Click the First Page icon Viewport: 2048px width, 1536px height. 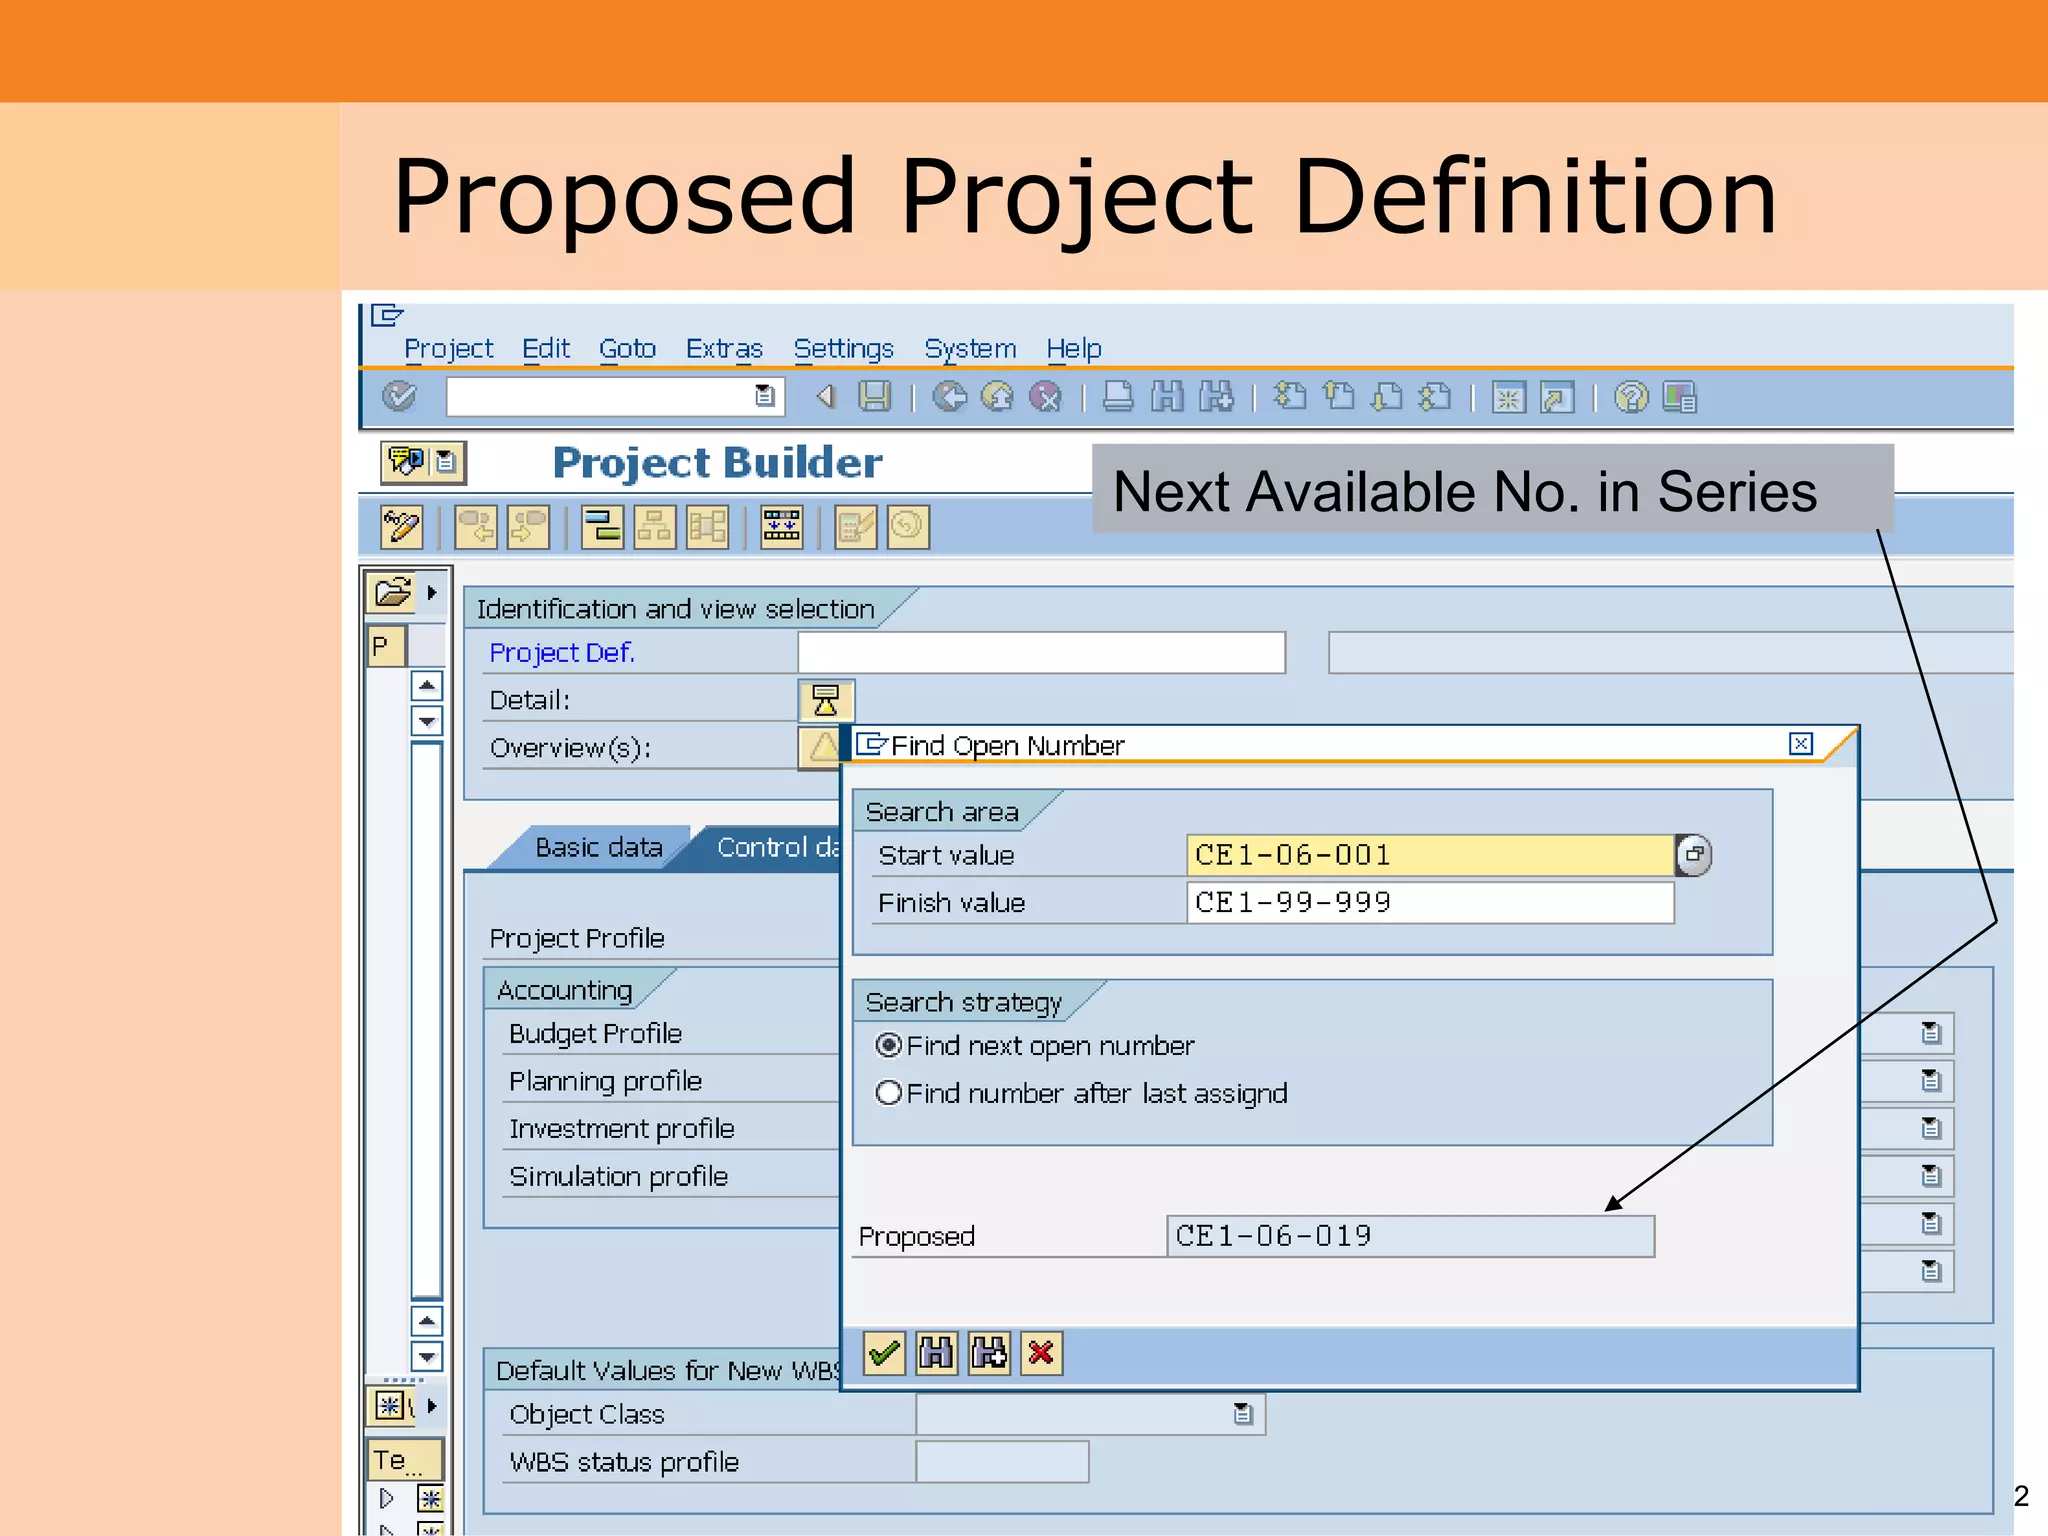(1290, 397)
